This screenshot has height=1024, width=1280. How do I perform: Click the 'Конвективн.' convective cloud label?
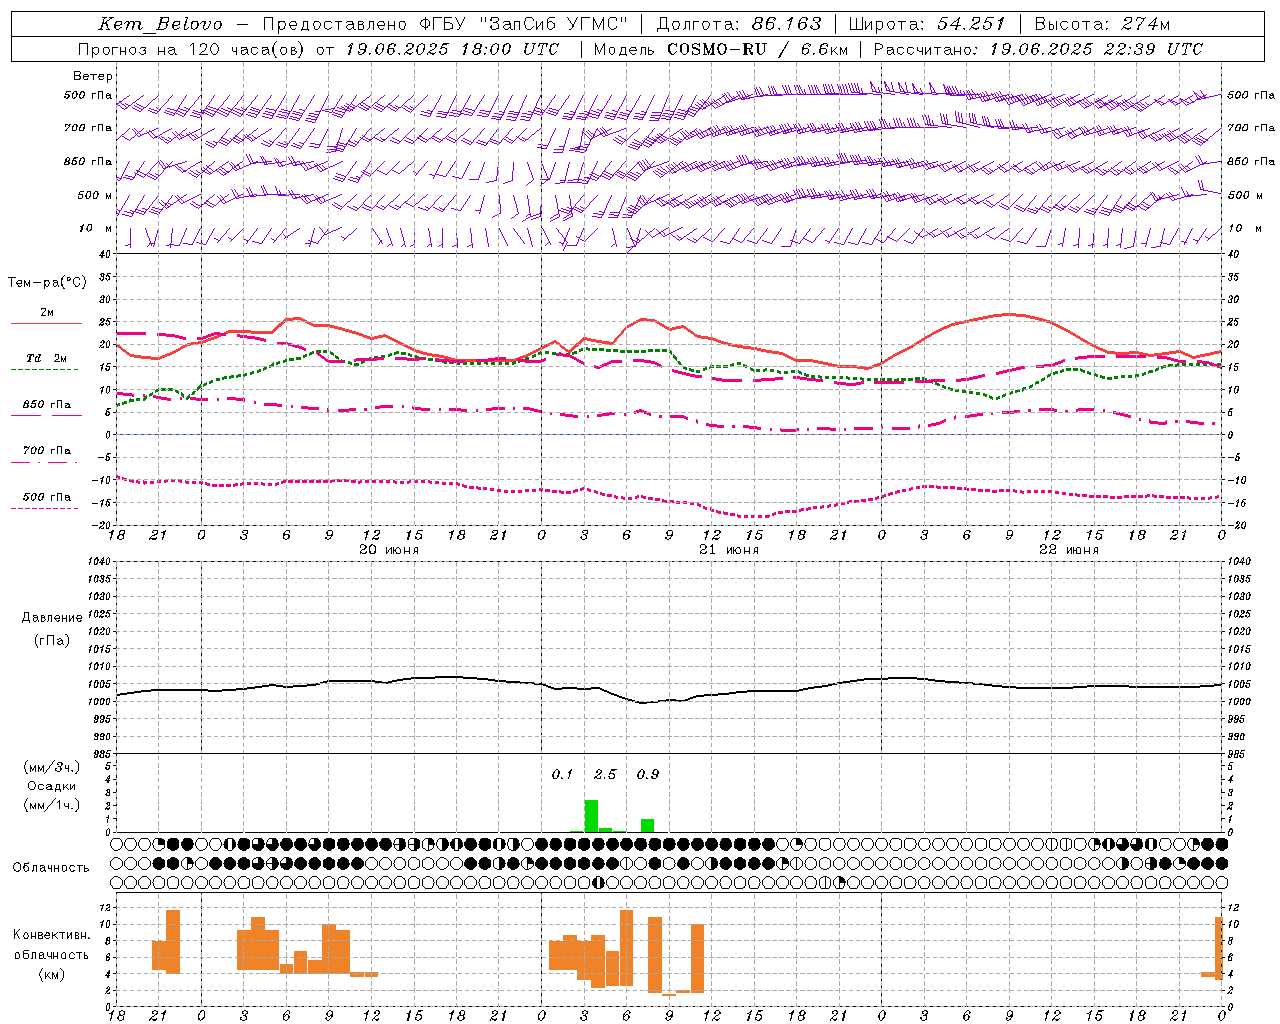coord(51,935)
